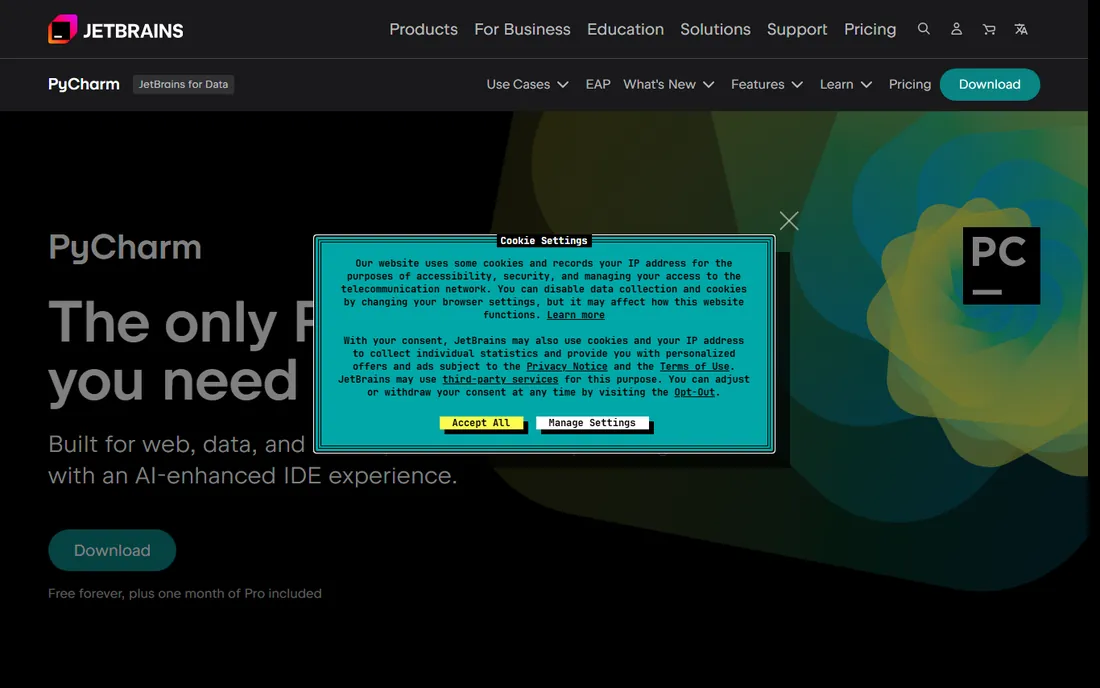Click the PyCharm product name in subheader
1100x688 pixels.
83,84
